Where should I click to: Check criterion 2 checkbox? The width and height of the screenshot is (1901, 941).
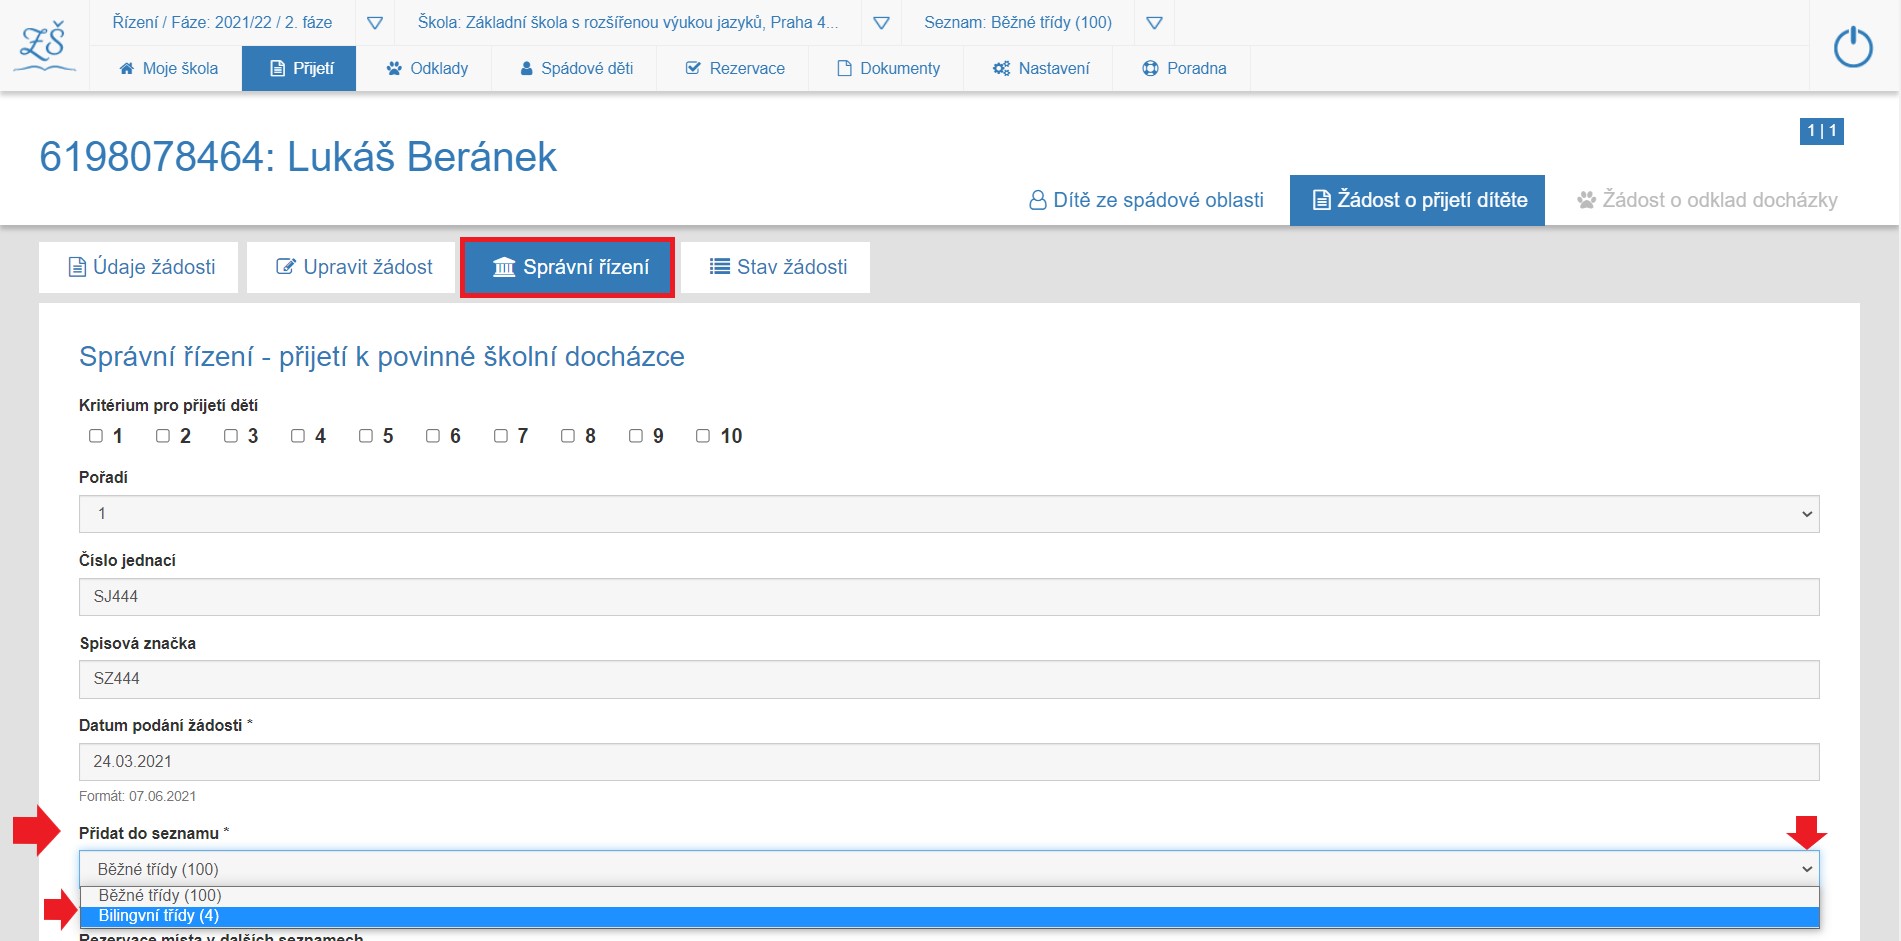coord(163,436)
